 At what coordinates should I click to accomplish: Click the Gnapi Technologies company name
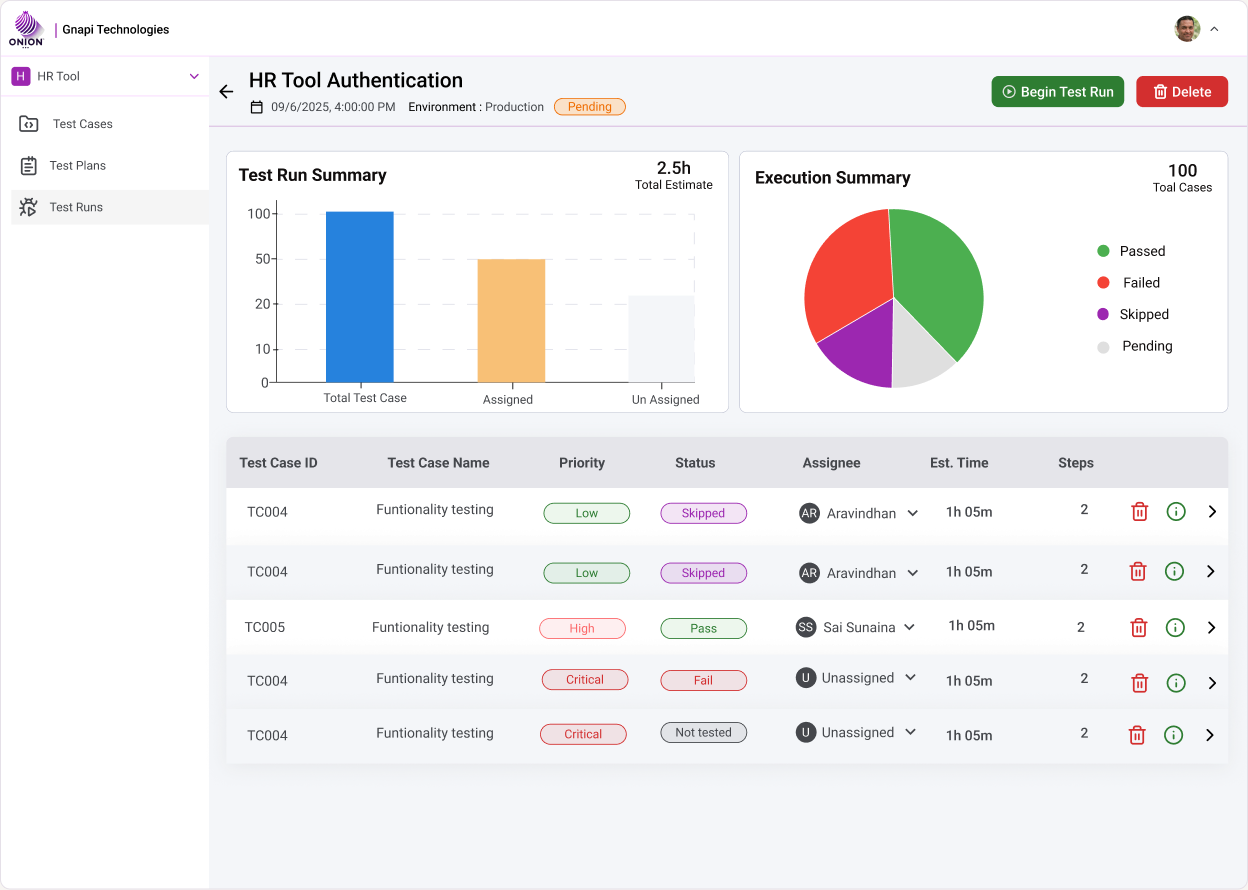point(116,30)
